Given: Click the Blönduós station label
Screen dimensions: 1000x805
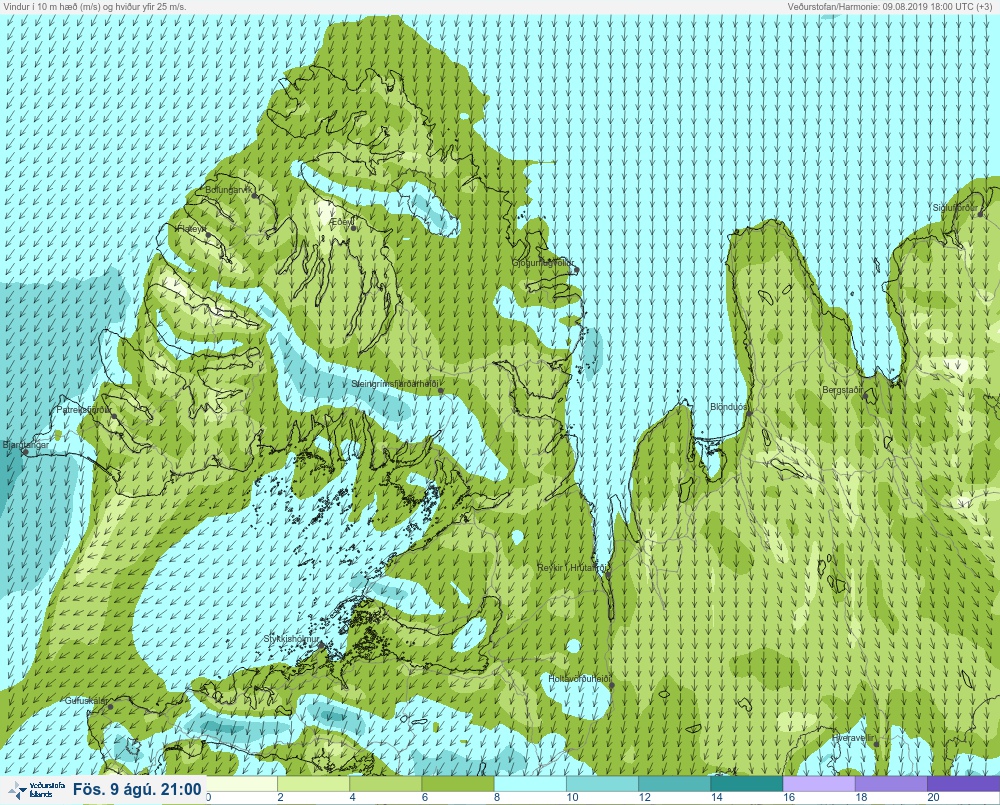Looking at the screenshot, I should [729, 407].
